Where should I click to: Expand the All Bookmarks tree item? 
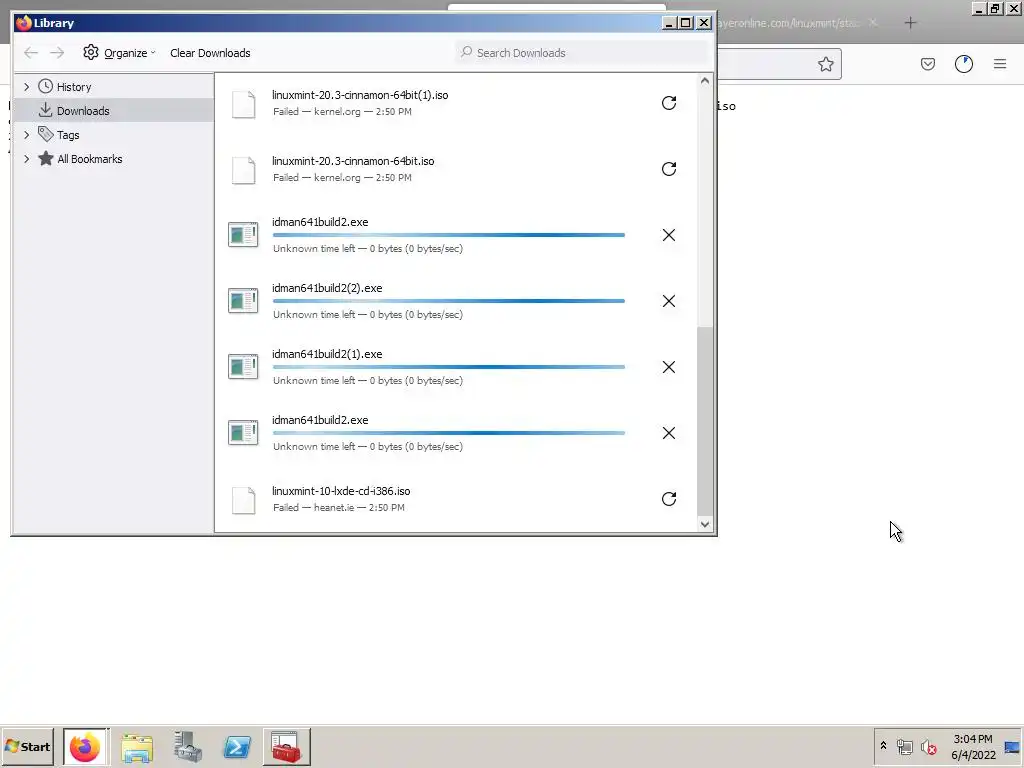pos(26,159)
